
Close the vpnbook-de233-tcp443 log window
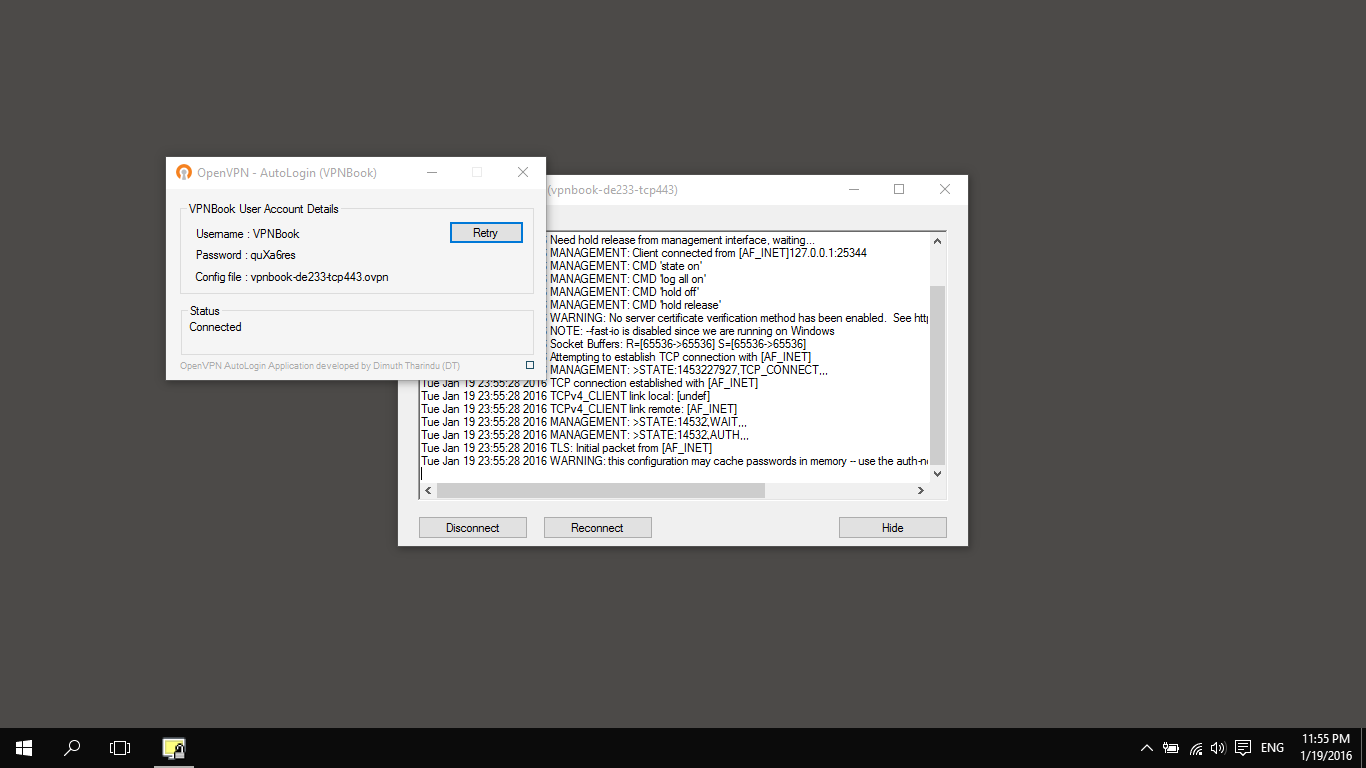pos(945,189)
